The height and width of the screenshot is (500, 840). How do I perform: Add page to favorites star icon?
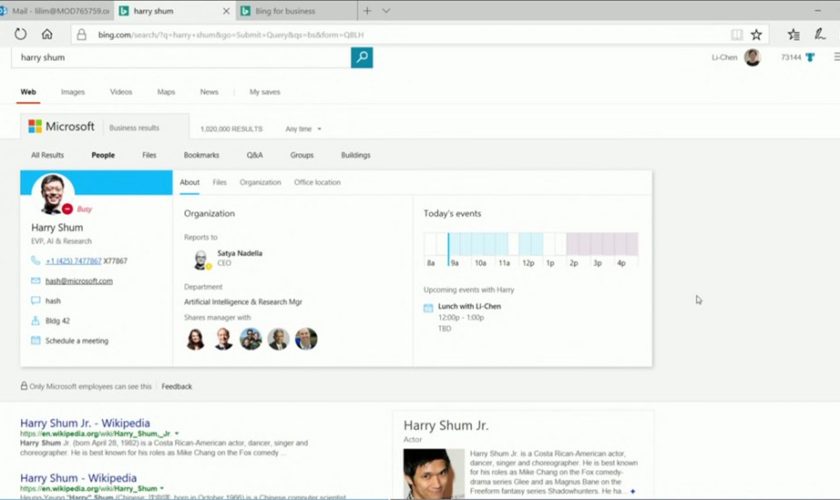coord(757,34)
